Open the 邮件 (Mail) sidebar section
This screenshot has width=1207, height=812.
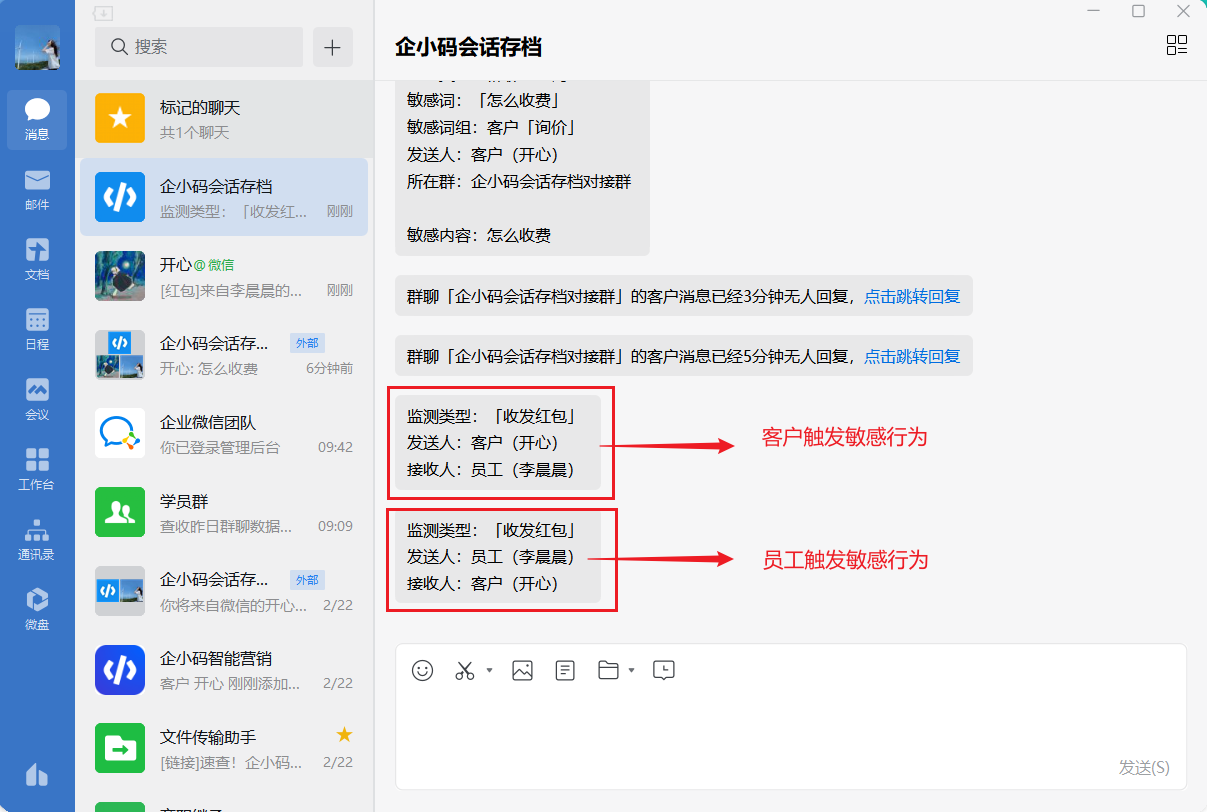click(x=37, y=190)
